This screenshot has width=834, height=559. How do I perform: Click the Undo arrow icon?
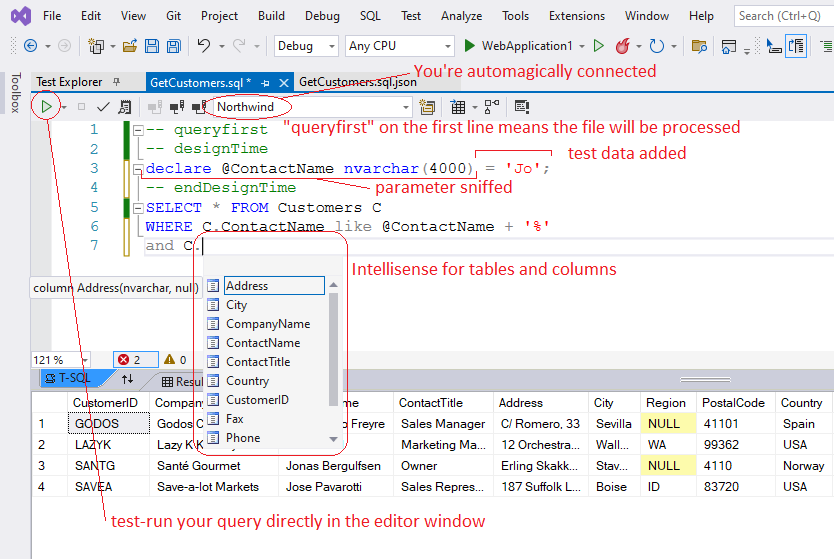204,46
